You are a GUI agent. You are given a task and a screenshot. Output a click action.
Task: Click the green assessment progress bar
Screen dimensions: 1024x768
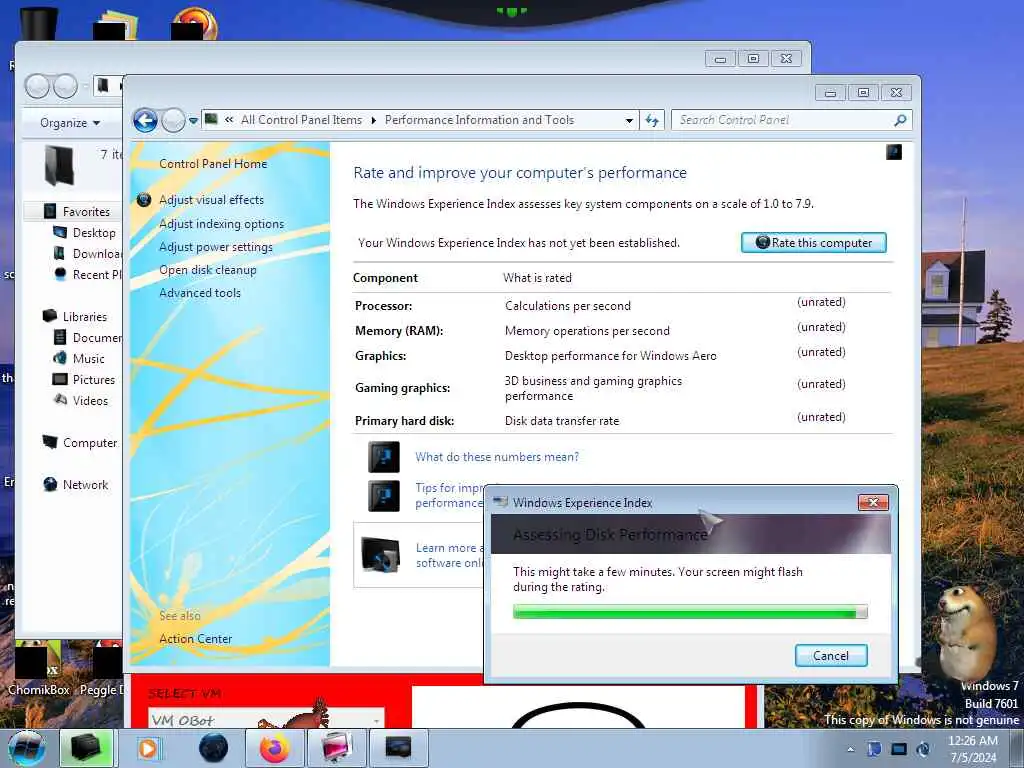pyautogui.click(x=690, y=612)
